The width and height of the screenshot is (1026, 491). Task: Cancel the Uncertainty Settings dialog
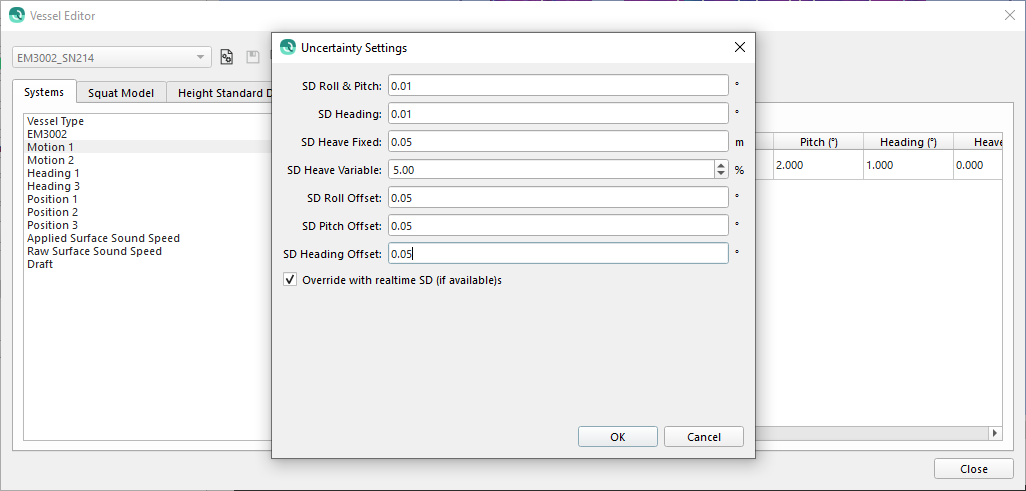(x=704, y=437)
